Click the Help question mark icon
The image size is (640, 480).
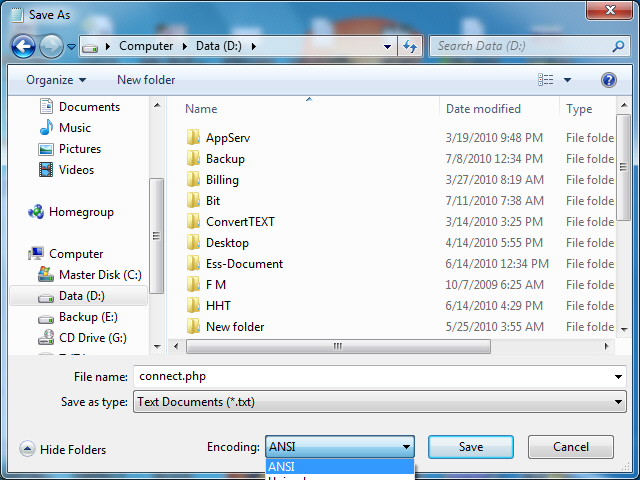tap(609, 80)
